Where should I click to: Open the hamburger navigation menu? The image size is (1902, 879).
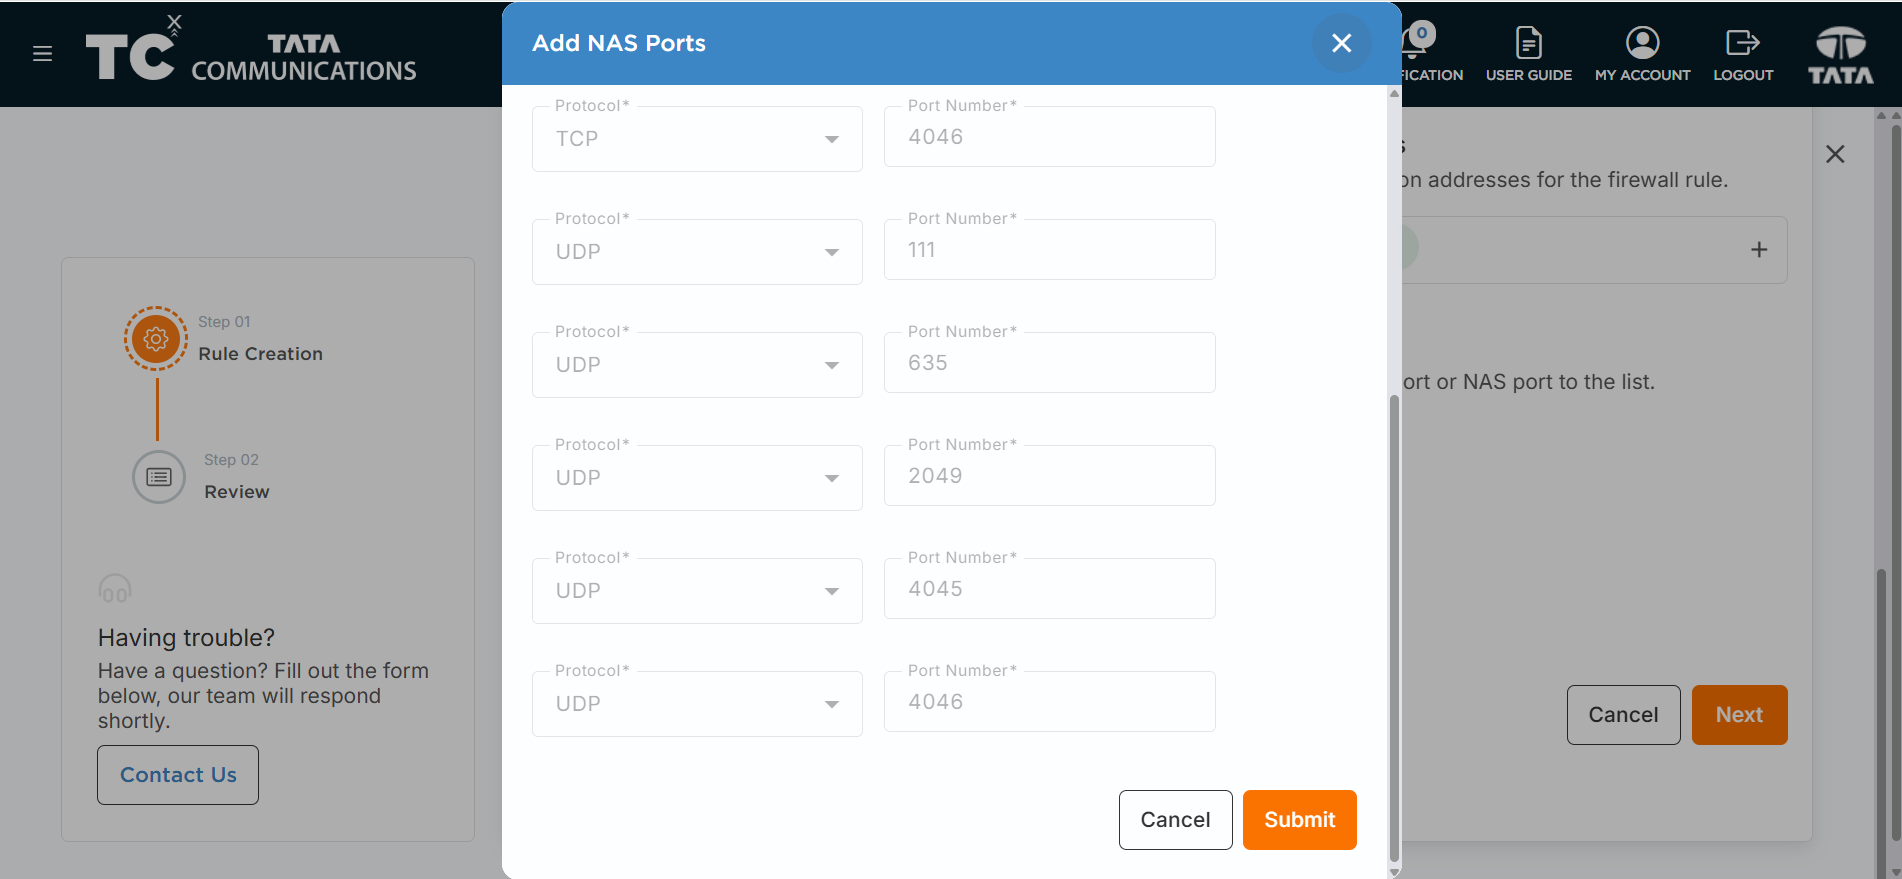42,54
